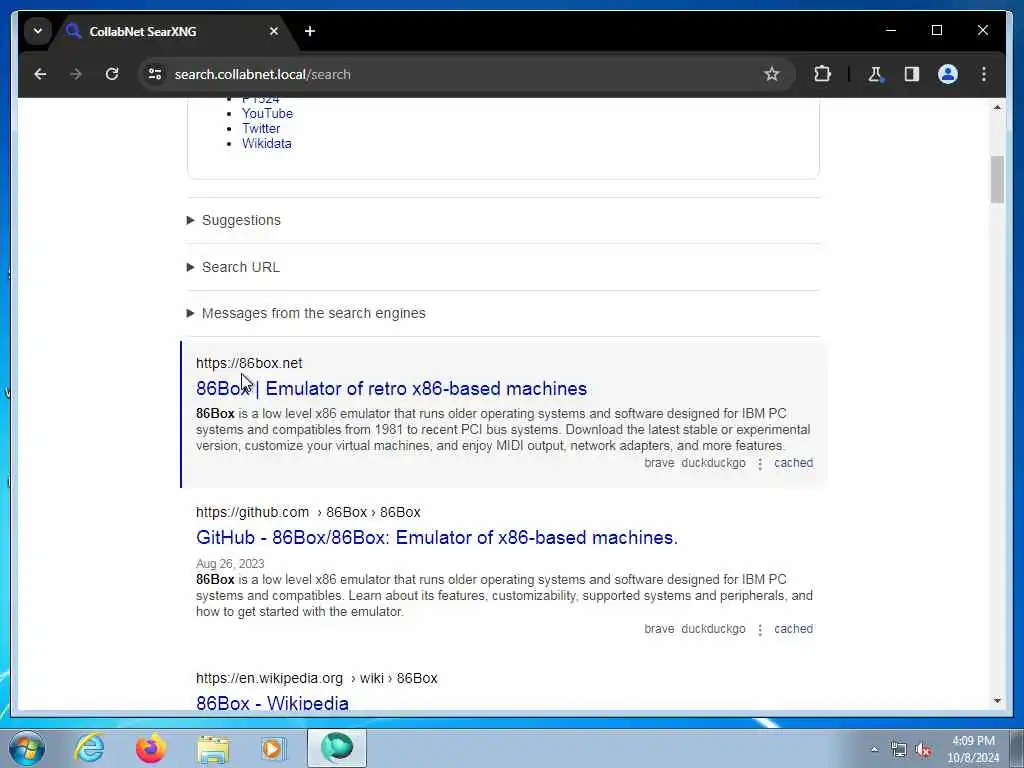The width and height of the screenshot is (1024, 768).
Task: Open Windows Media Player from taskbar
Action: tap(273, 748)
